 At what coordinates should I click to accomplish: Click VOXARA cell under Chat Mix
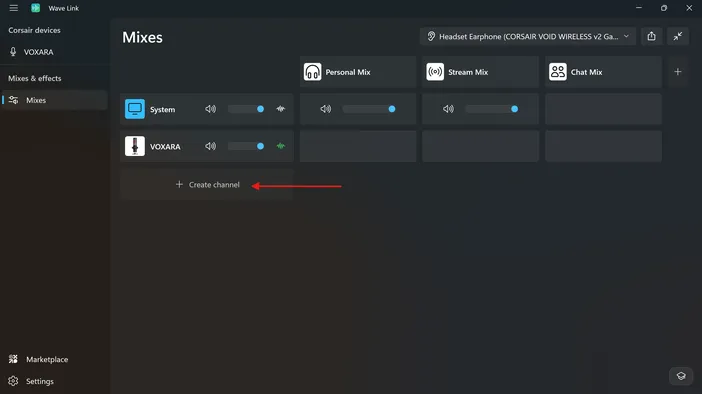[x=604, y=146]
